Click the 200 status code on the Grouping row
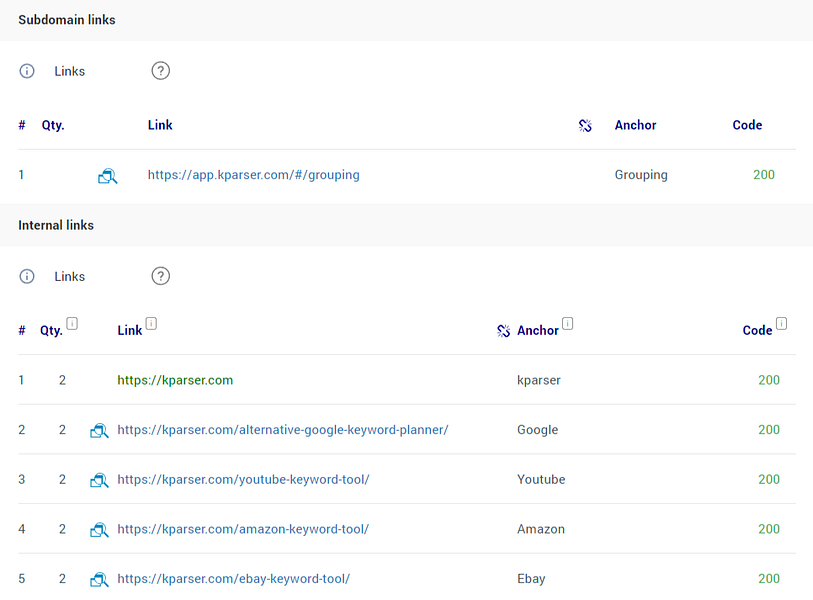Image resolution: width=813 pixels, height=600 pixels. [x=763, y=175]
